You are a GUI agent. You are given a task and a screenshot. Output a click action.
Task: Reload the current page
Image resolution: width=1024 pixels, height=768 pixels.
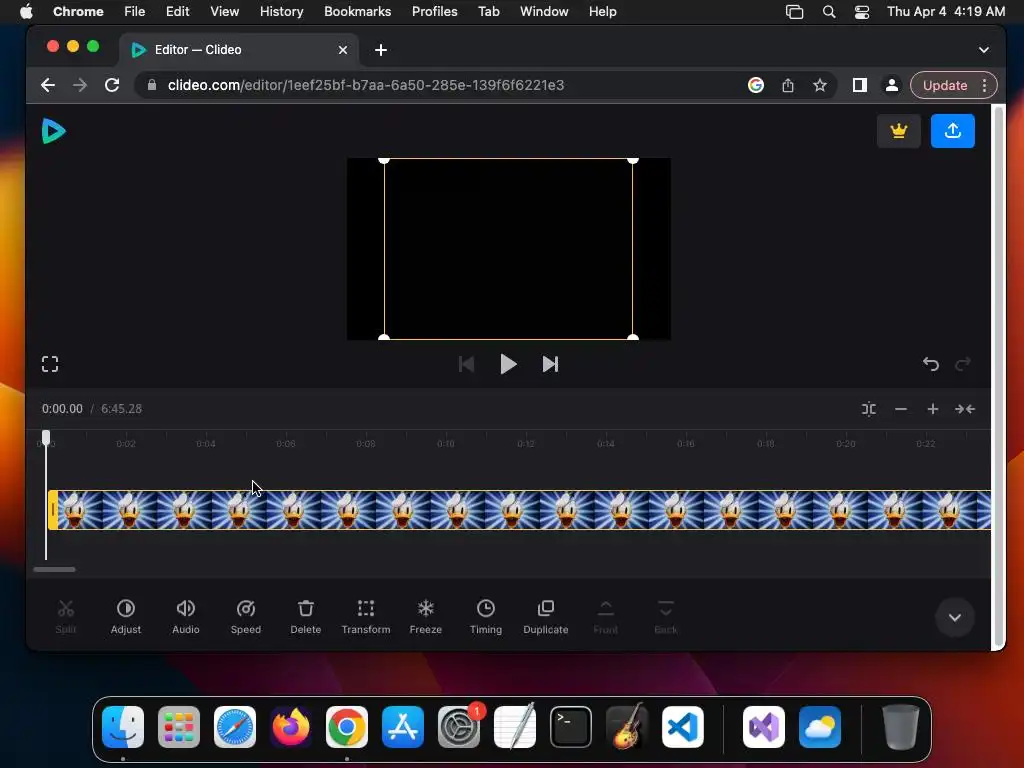pos(112,86)
